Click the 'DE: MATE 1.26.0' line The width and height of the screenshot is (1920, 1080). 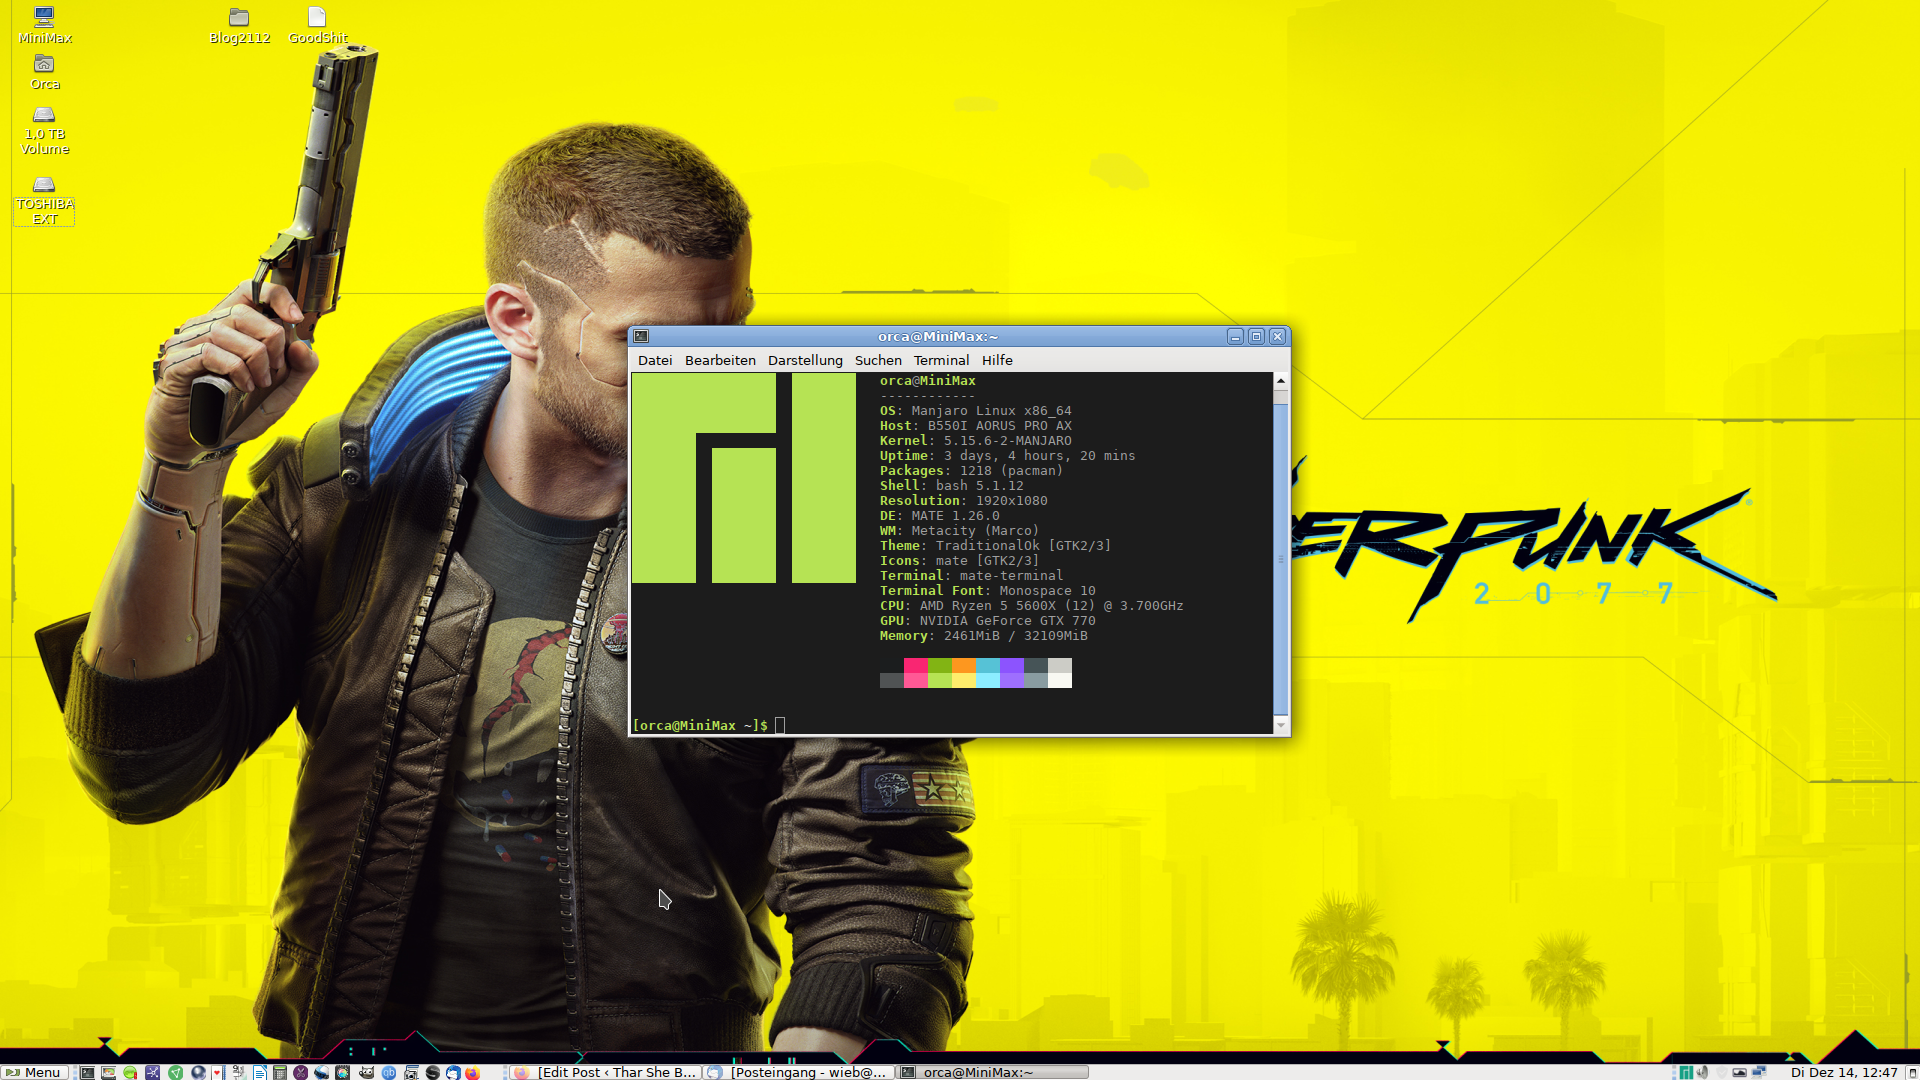click(939, 516)
